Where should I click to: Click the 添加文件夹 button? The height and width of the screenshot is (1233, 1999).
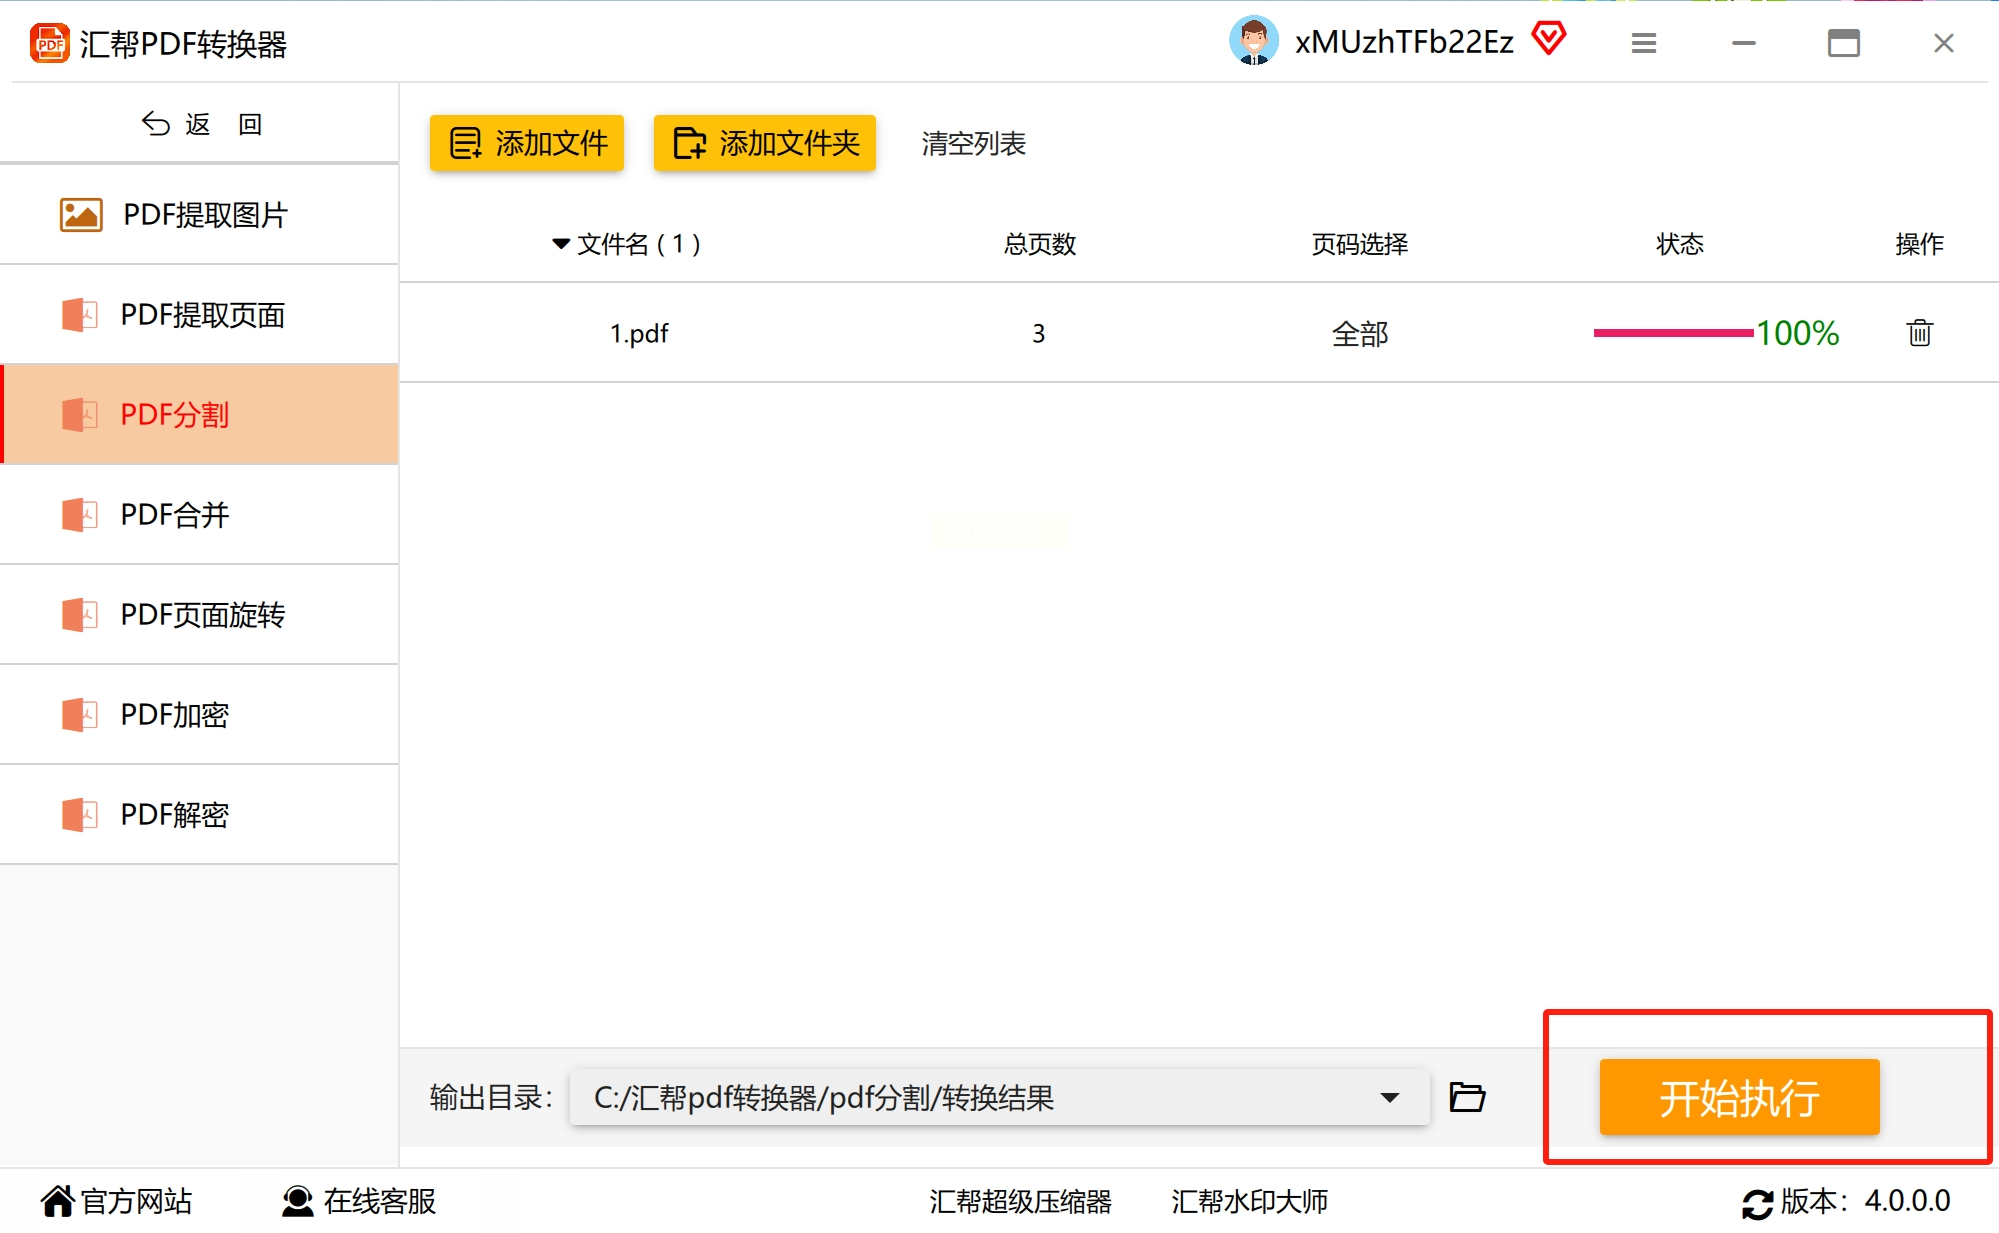click(765, 143)
